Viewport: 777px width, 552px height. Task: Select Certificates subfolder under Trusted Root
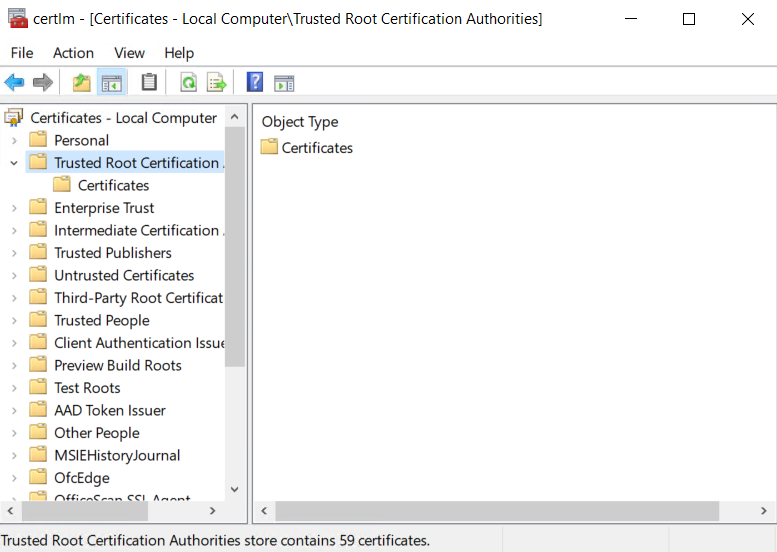click(113, 185)
